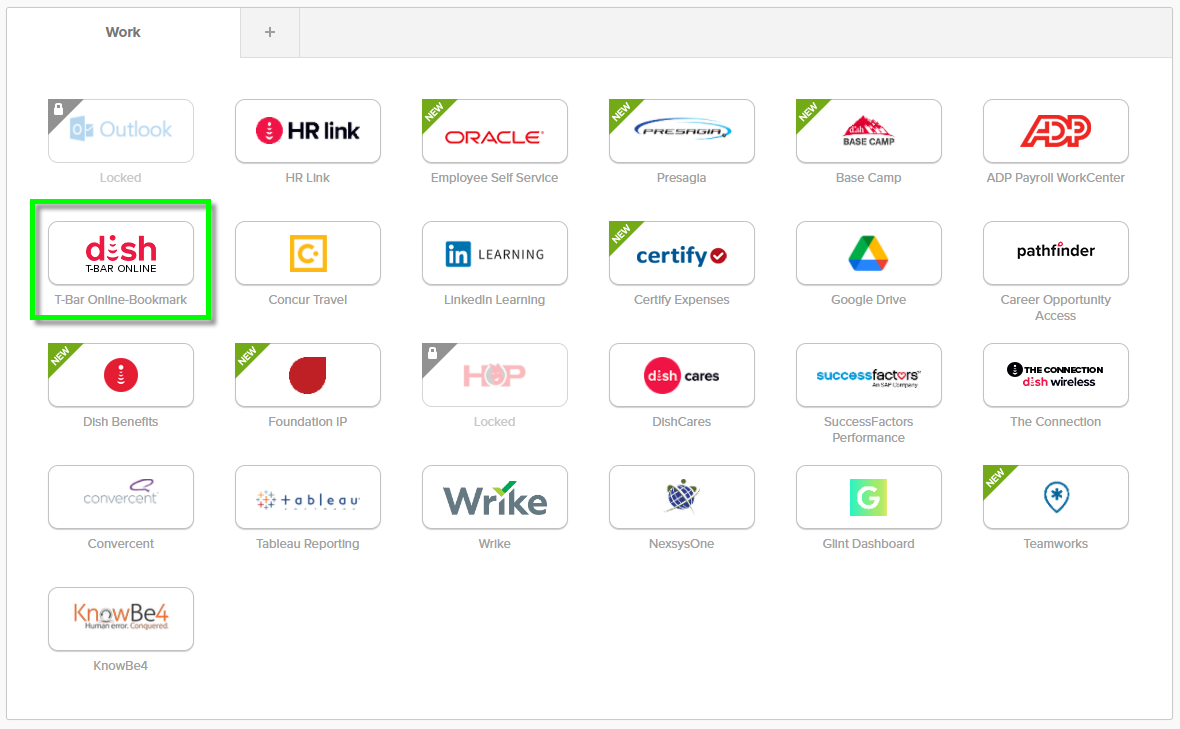1180x729 pixels.
Task: Click the Wrike label text
Action: (x=494, y=543)
